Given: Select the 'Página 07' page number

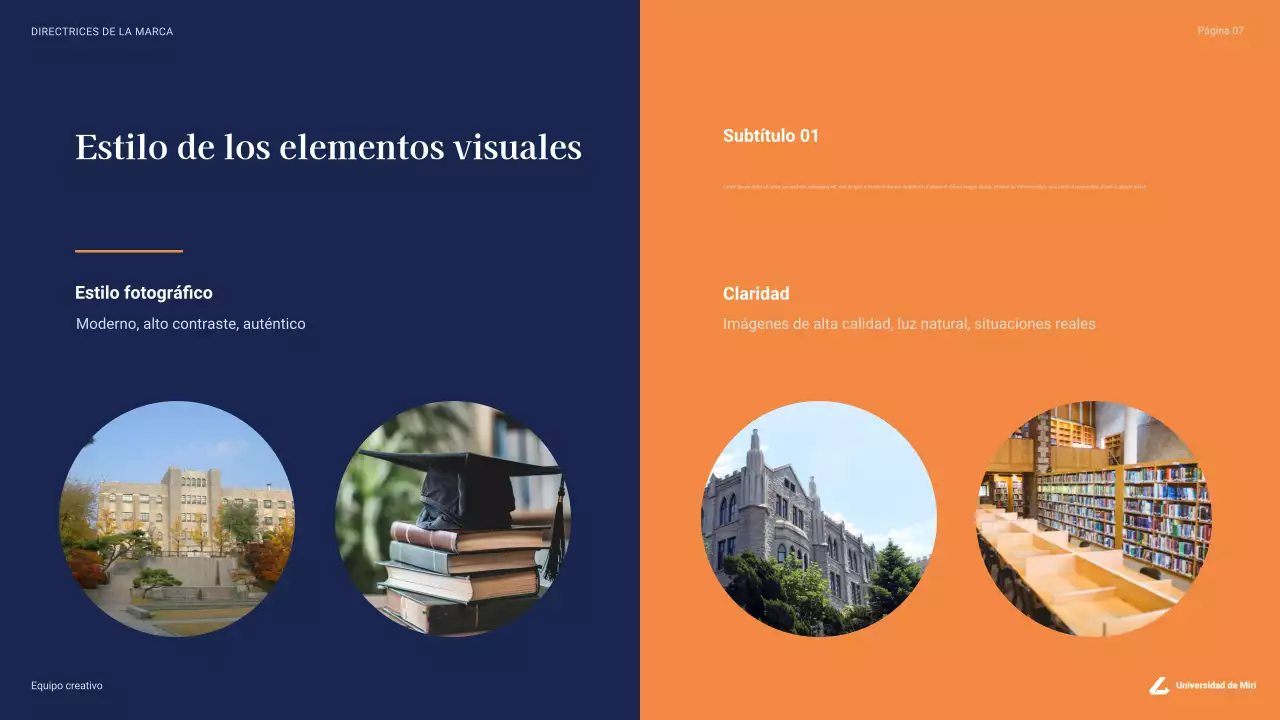Looking at the screenshot, I should pos(1220,31).
